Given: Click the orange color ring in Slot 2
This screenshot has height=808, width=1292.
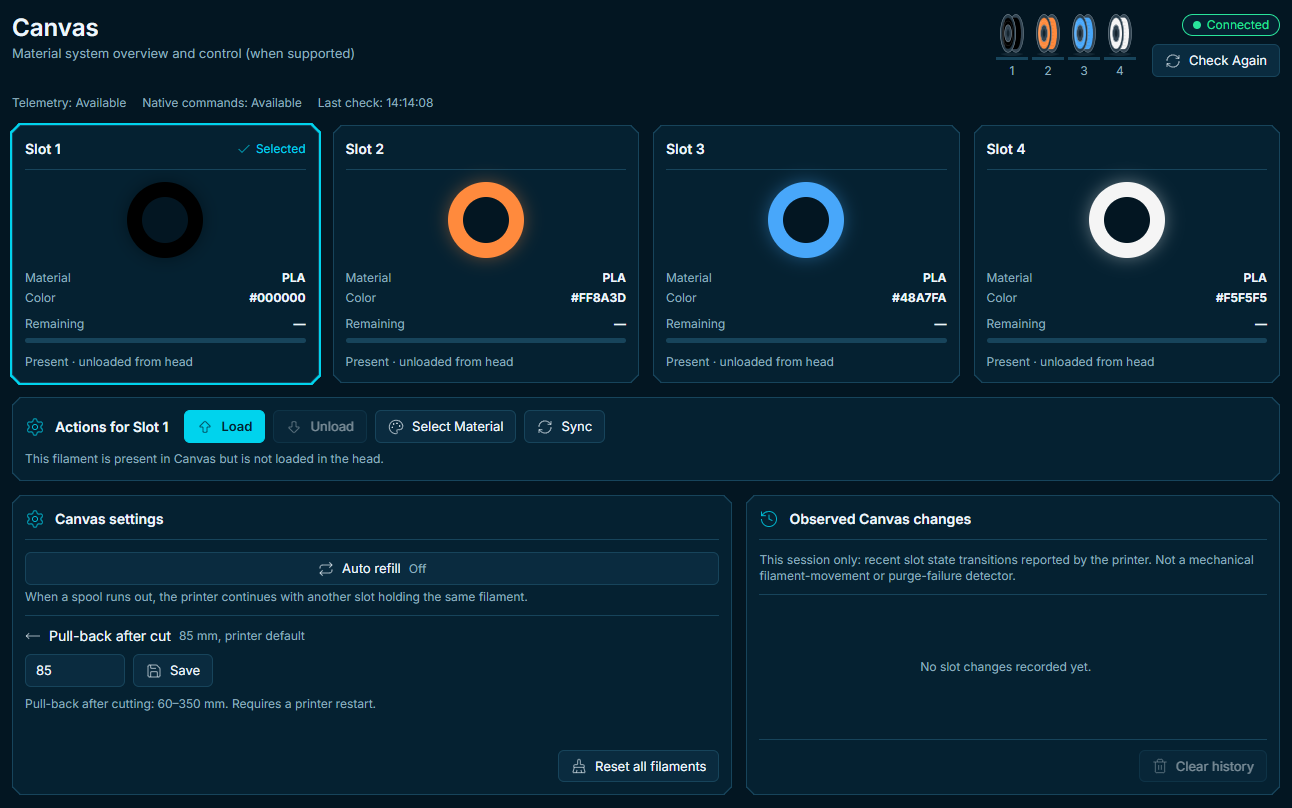Looking at the screenshot, I should tap(486, 220).
